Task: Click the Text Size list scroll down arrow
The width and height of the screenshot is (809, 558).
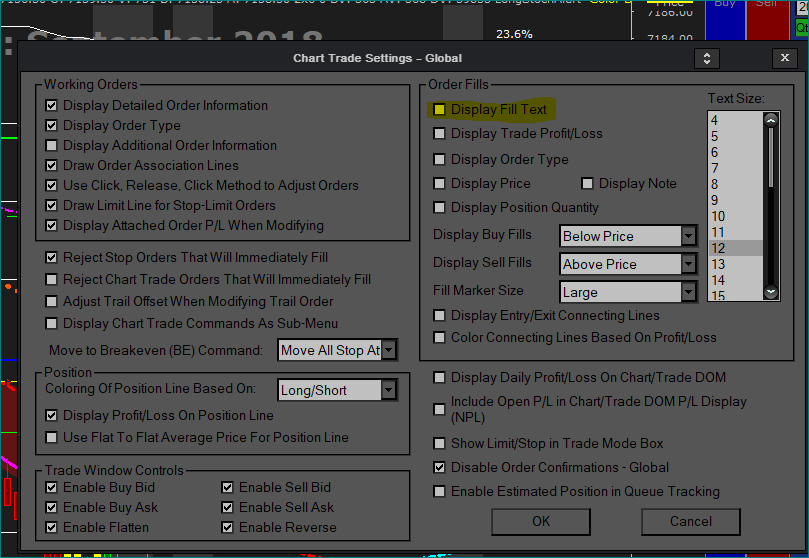Action: coord(771,291)
